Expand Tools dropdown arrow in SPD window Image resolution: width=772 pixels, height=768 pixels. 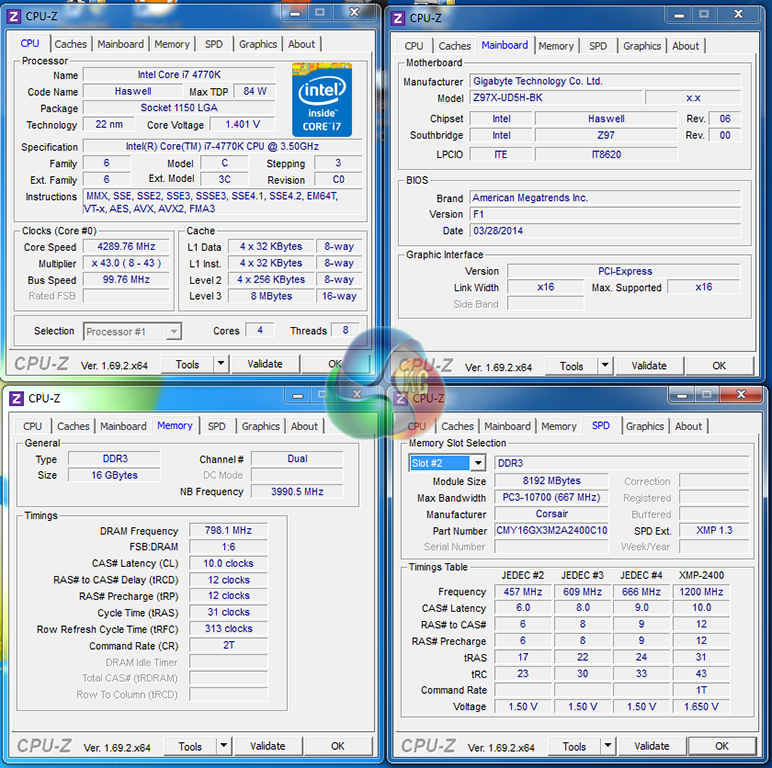point(607,746)
